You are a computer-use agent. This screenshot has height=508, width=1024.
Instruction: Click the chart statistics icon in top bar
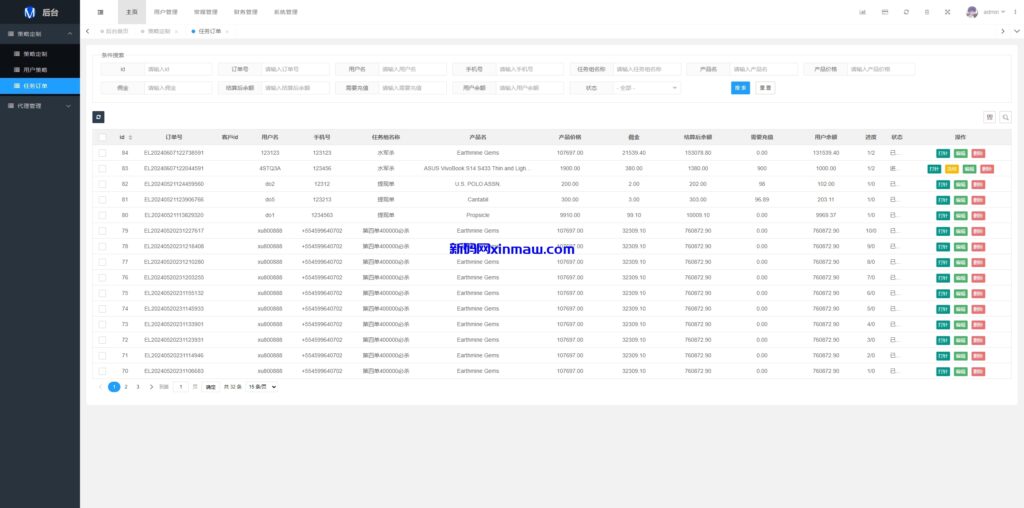(863, 12)
